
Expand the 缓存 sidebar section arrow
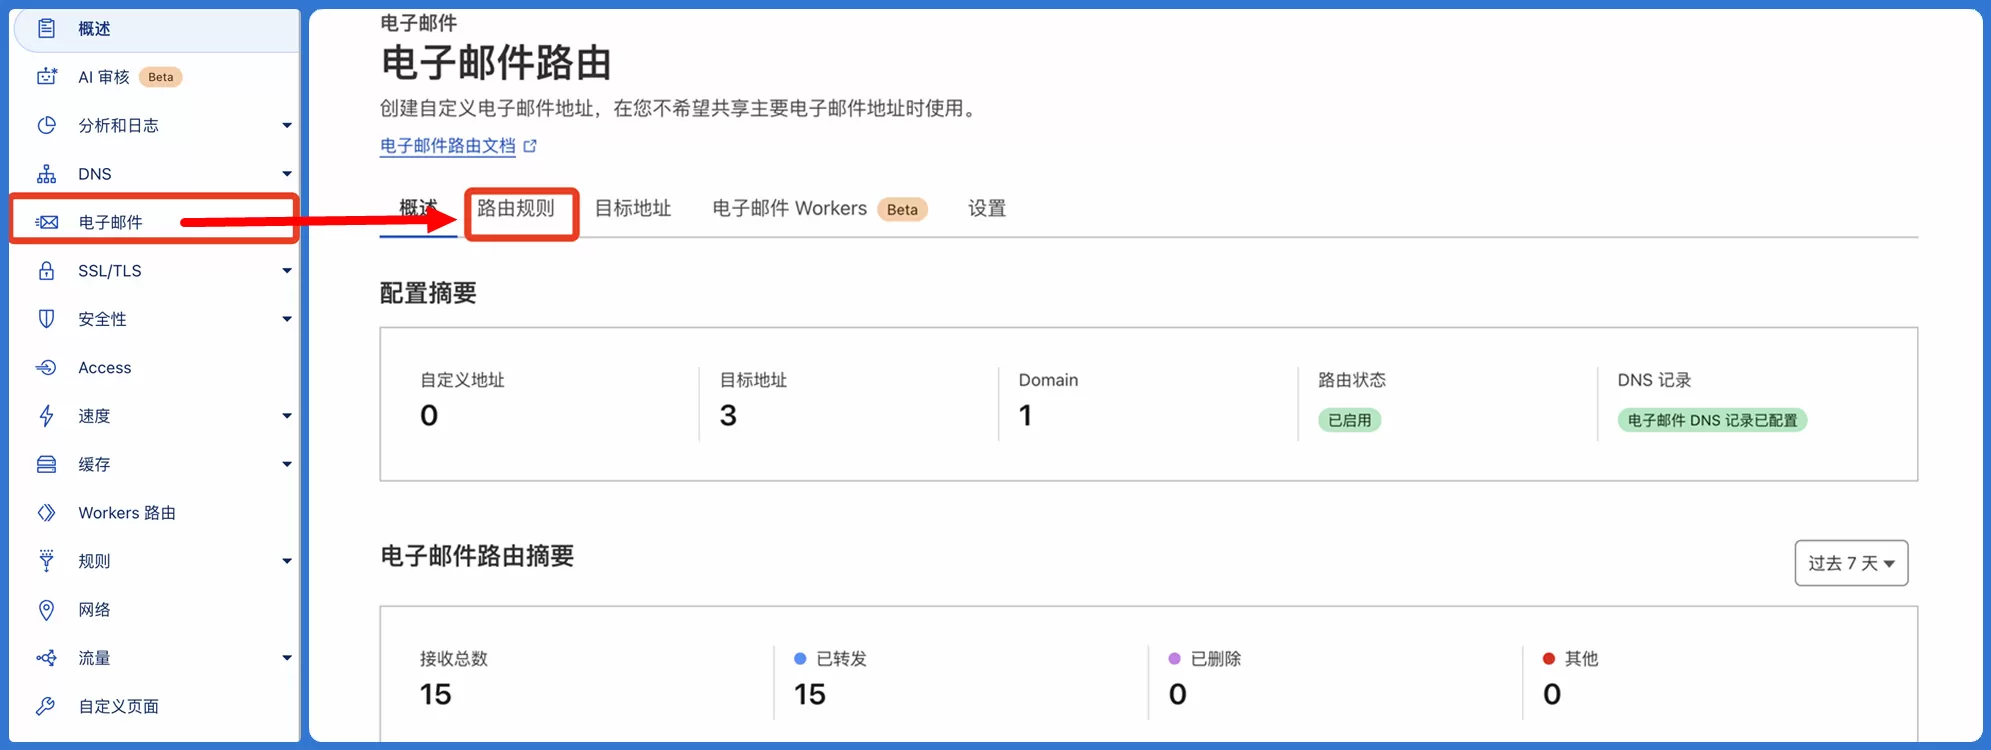click(x=287, y=464)
